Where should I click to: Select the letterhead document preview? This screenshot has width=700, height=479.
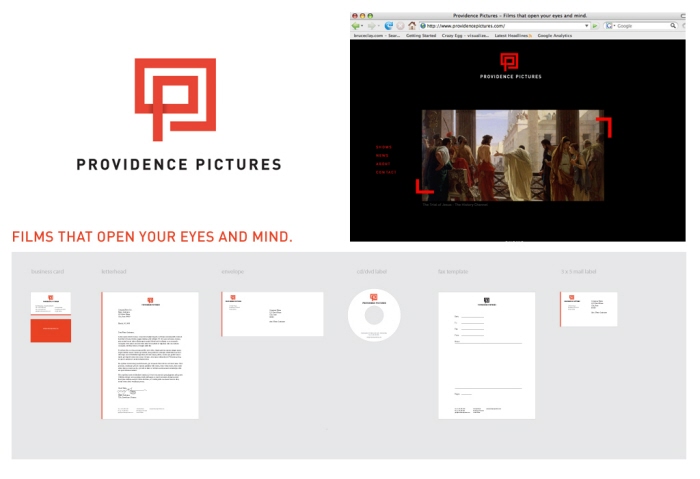149,355
